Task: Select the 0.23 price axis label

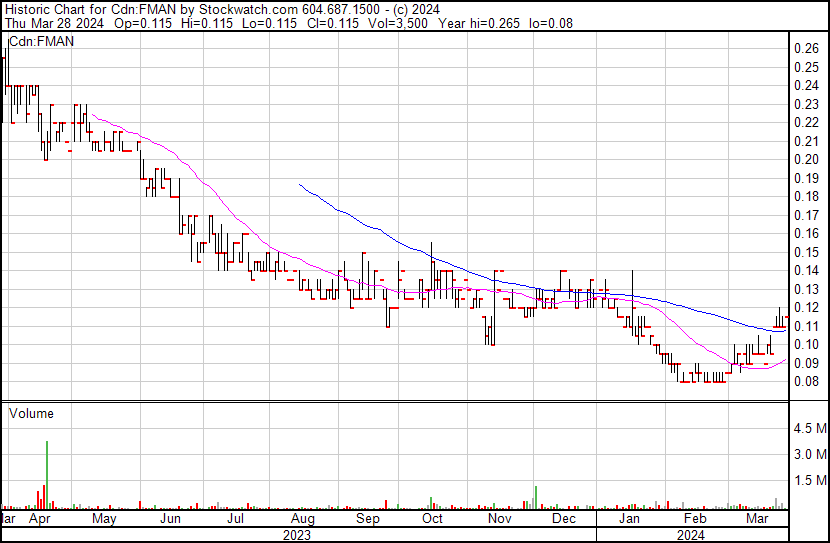Action: click(806, 104)
